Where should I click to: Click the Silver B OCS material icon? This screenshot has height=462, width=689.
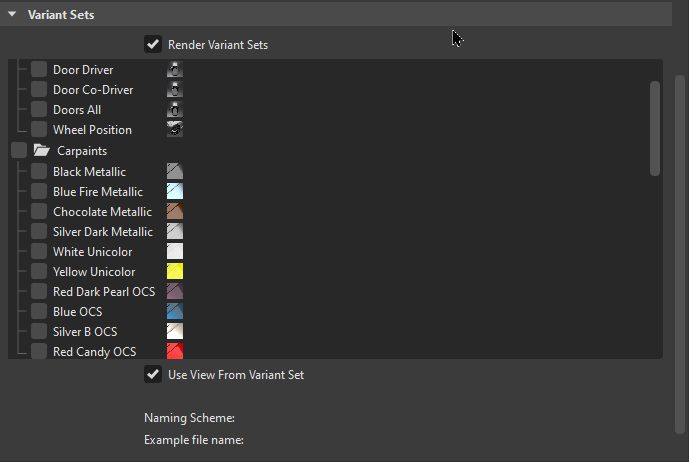click(175, 332)
